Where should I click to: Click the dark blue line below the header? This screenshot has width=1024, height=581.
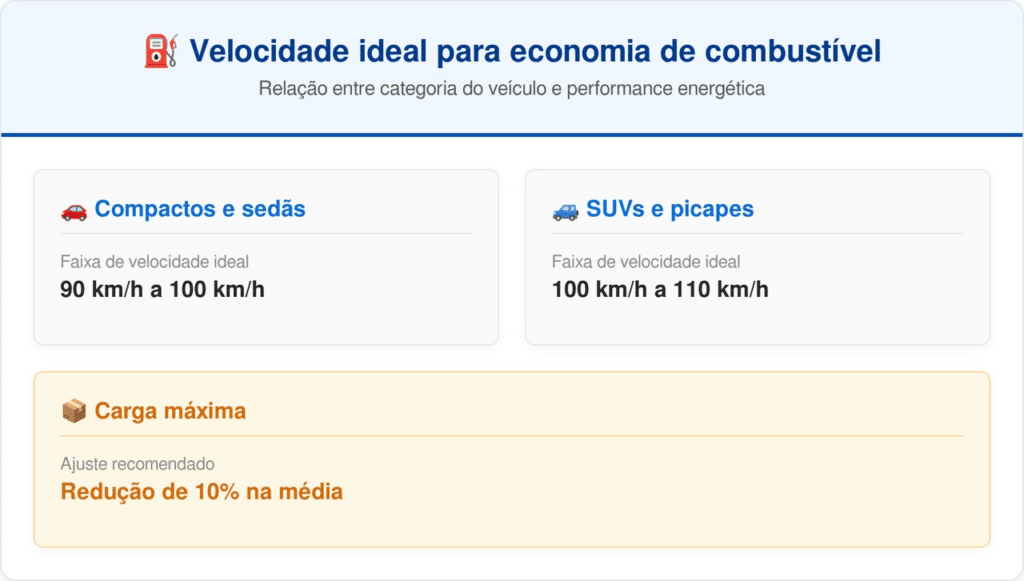pos(511,134)
